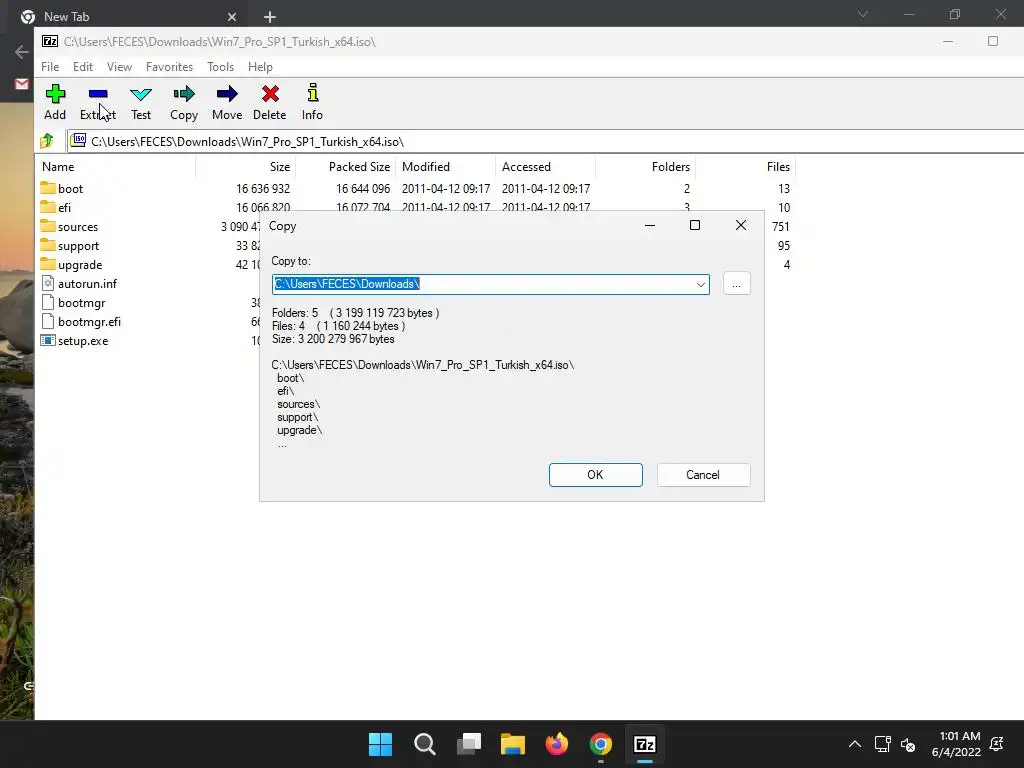The height and width of the screenshot is (768, 1024).
Task: Sort by Files column header
Action: click(745, 167)
